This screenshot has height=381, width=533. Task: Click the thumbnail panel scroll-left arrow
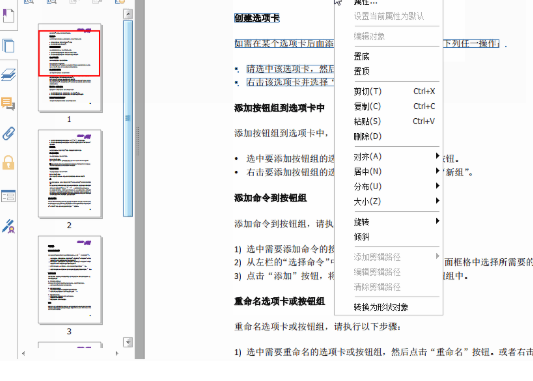[x=23, y=353]
